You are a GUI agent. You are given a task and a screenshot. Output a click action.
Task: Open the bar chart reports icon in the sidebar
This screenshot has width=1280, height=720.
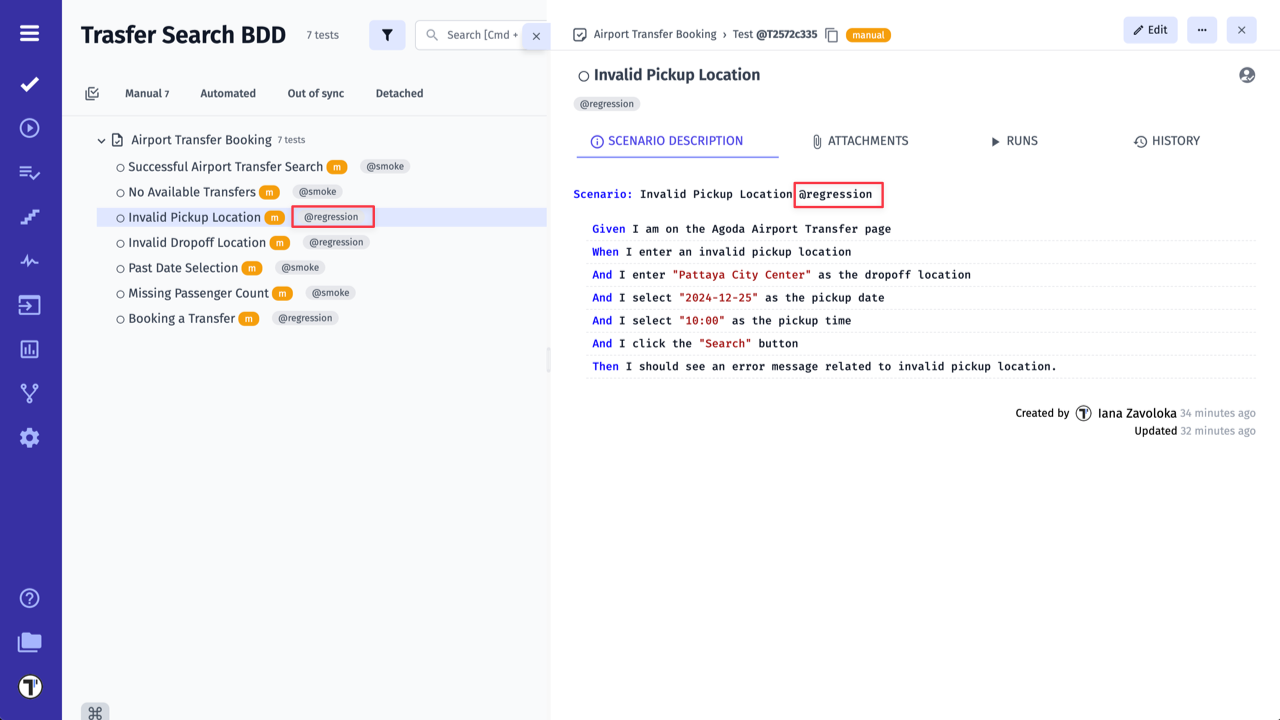click(29, 349)
